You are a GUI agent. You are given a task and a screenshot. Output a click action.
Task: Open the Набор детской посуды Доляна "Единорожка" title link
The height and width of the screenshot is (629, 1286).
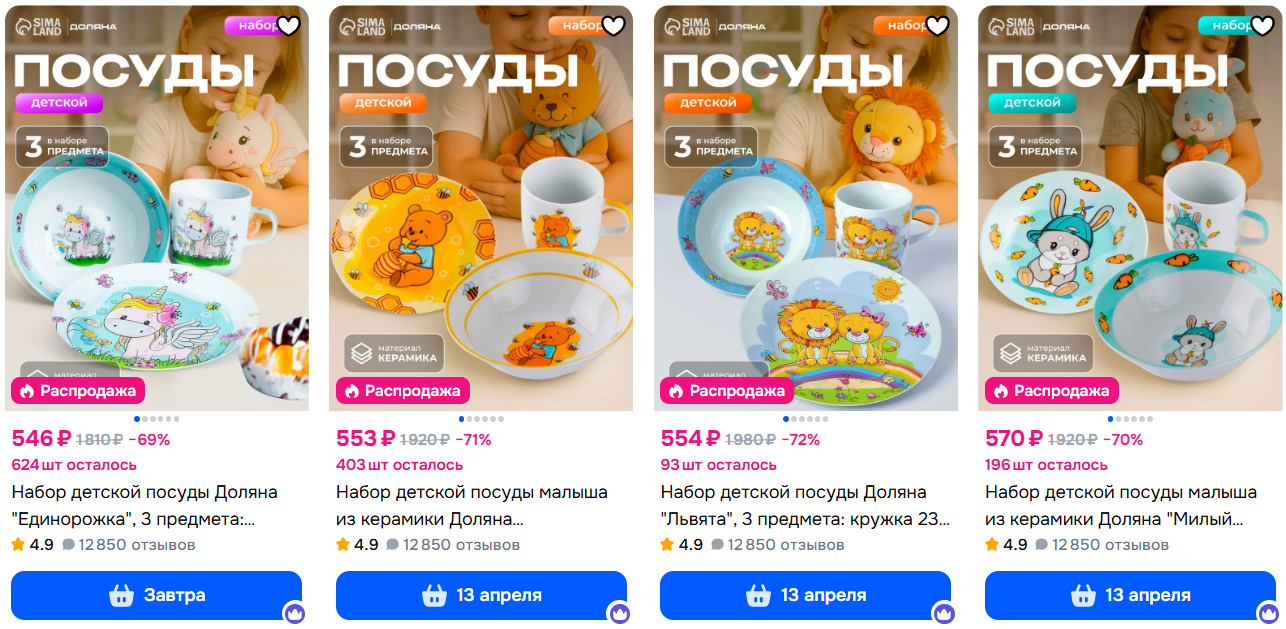(145, 506)
